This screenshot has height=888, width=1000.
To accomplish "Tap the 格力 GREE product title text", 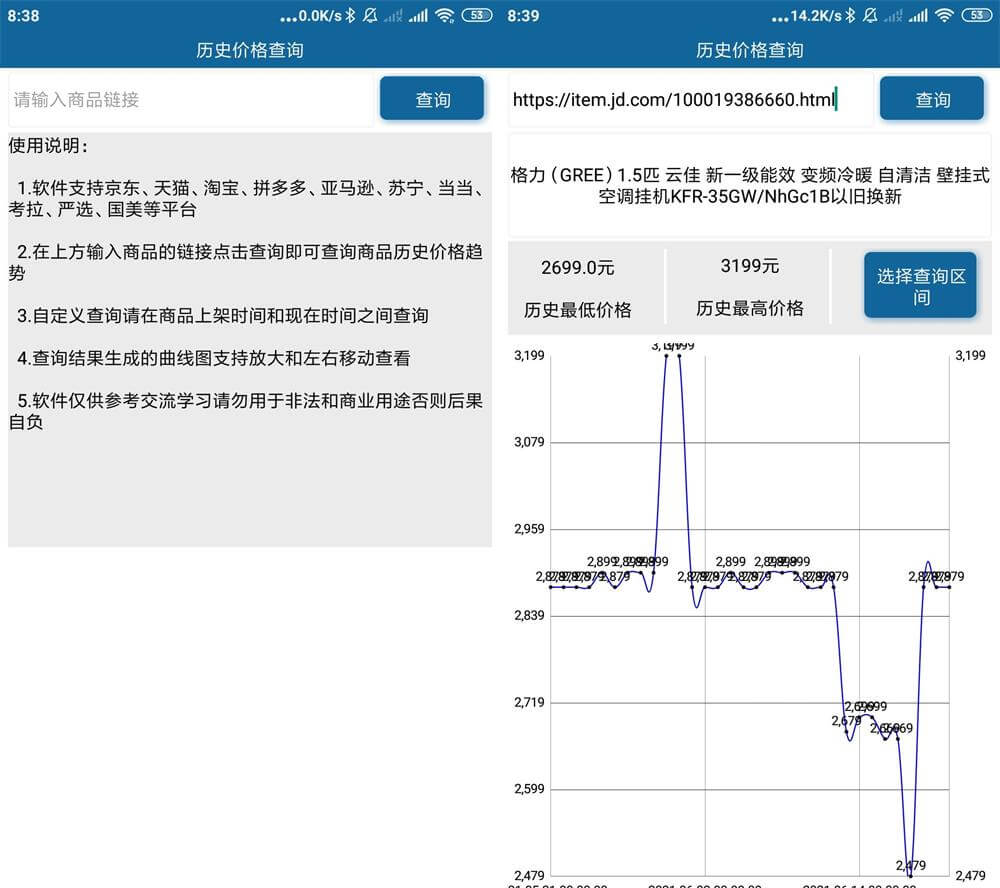I will click(x=750, y=186).
